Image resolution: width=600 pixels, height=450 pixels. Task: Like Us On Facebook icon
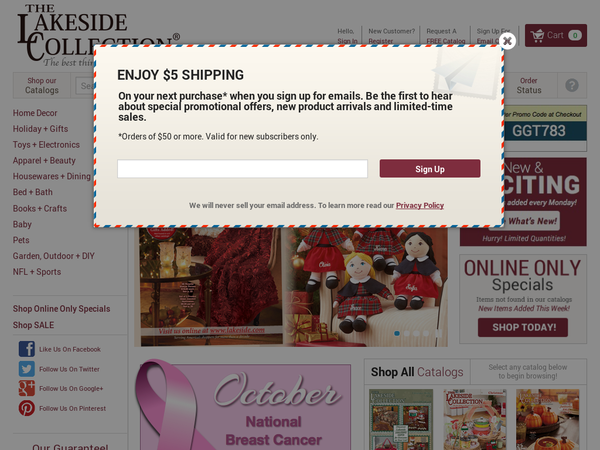[x=27, y=349]
